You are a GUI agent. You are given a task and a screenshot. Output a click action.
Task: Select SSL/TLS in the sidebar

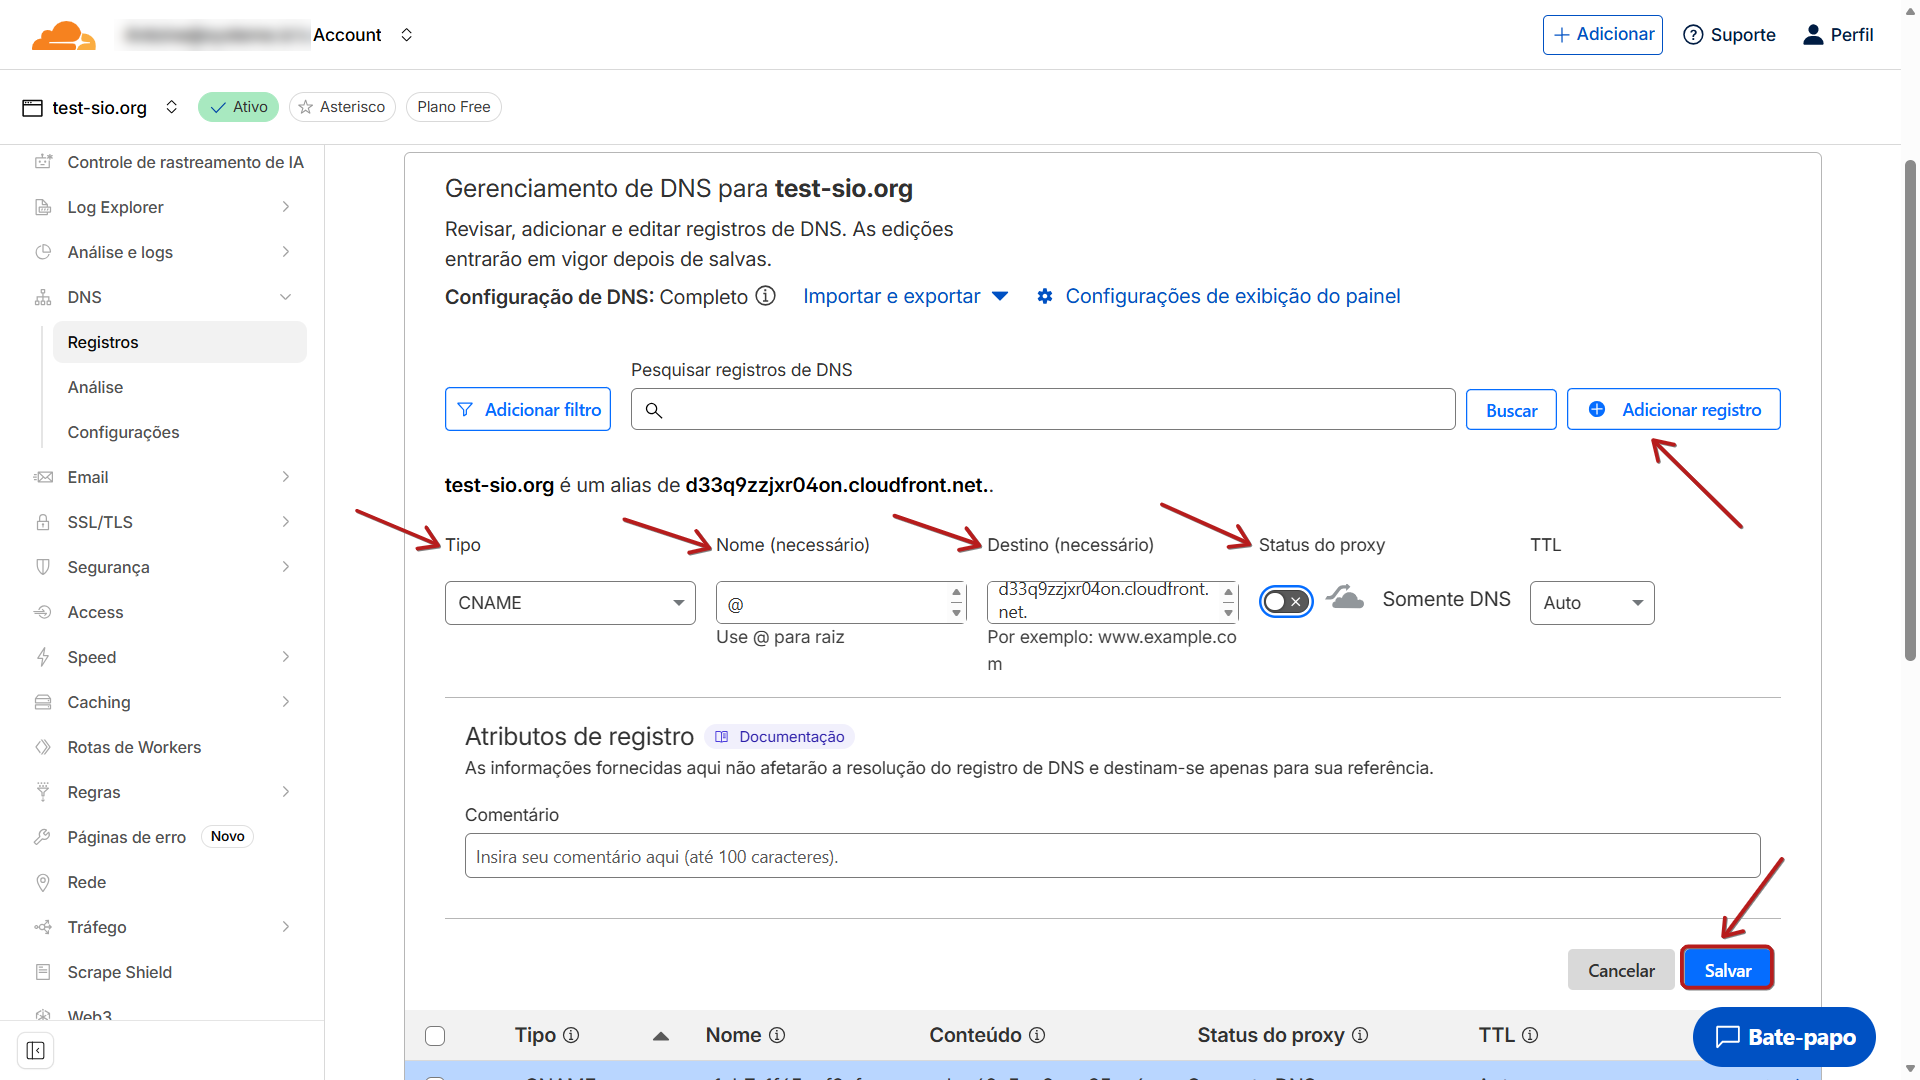100,522
